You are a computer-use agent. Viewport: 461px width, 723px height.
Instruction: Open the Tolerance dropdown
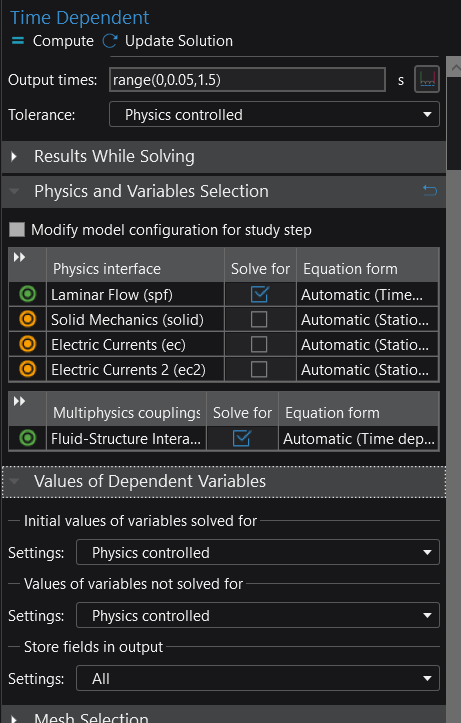(x=274, y=114)
